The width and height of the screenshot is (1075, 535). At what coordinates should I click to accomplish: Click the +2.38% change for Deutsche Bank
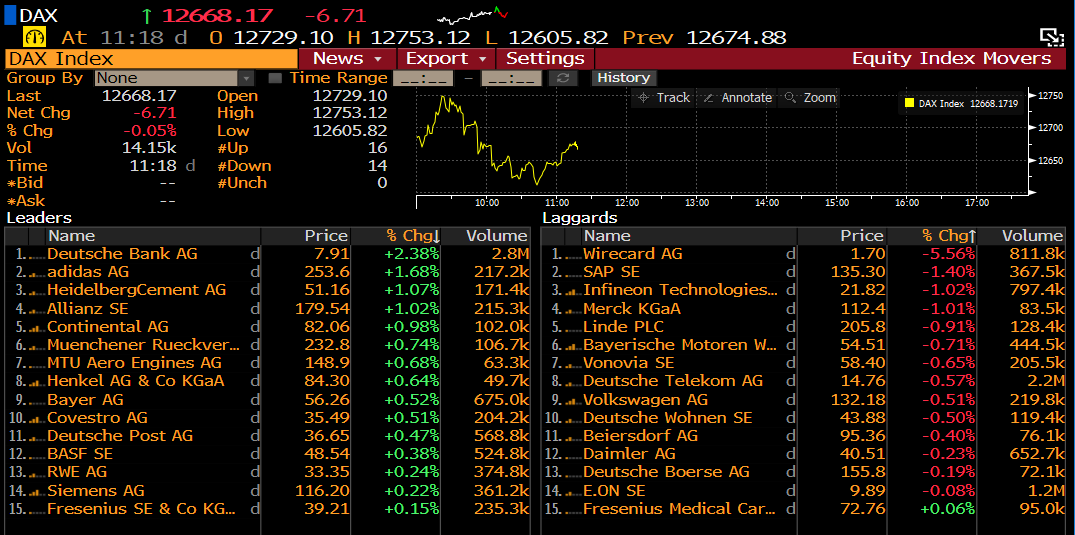[x=413, y=254]
